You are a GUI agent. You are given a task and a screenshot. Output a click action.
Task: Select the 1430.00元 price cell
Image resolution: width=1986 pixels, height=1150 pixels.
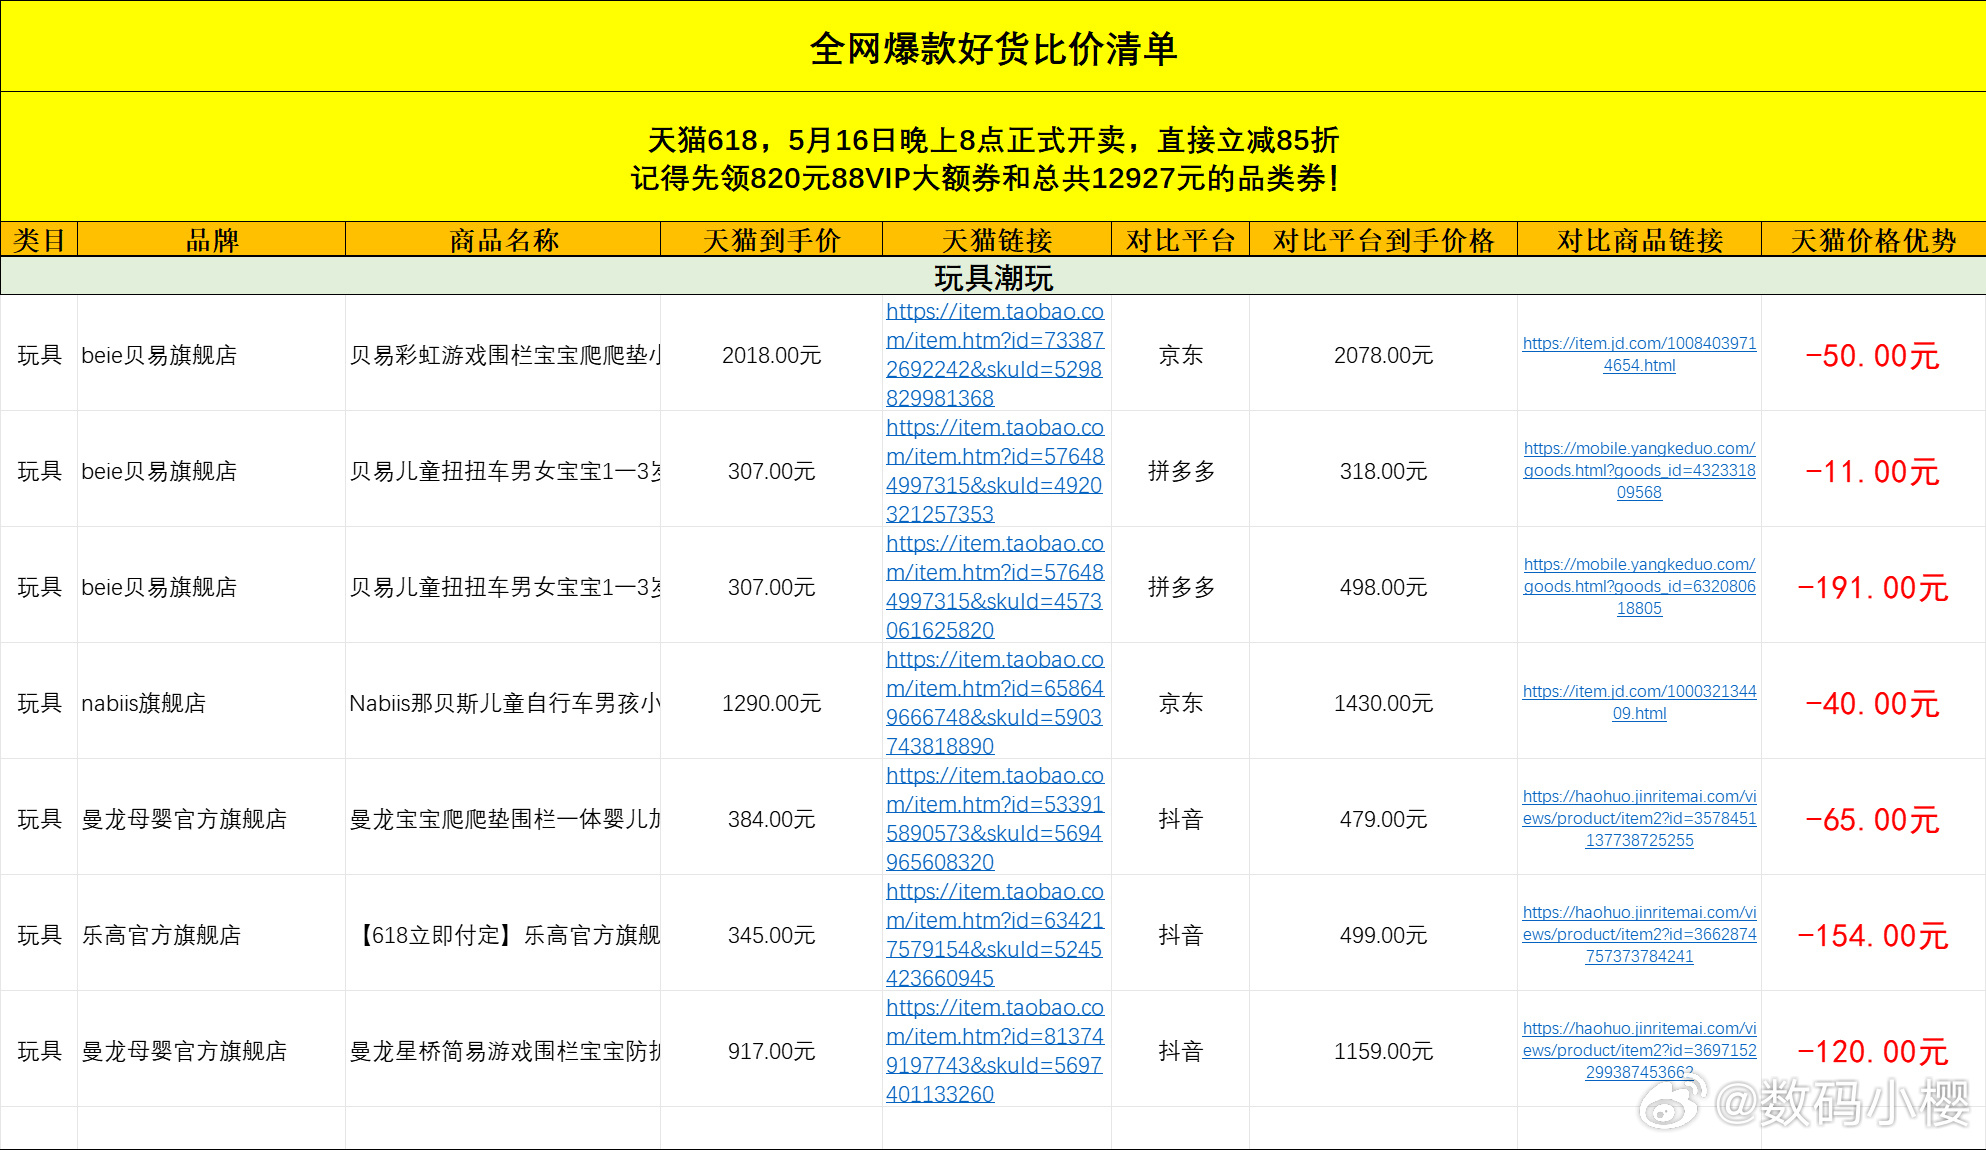pos(1384,703)
